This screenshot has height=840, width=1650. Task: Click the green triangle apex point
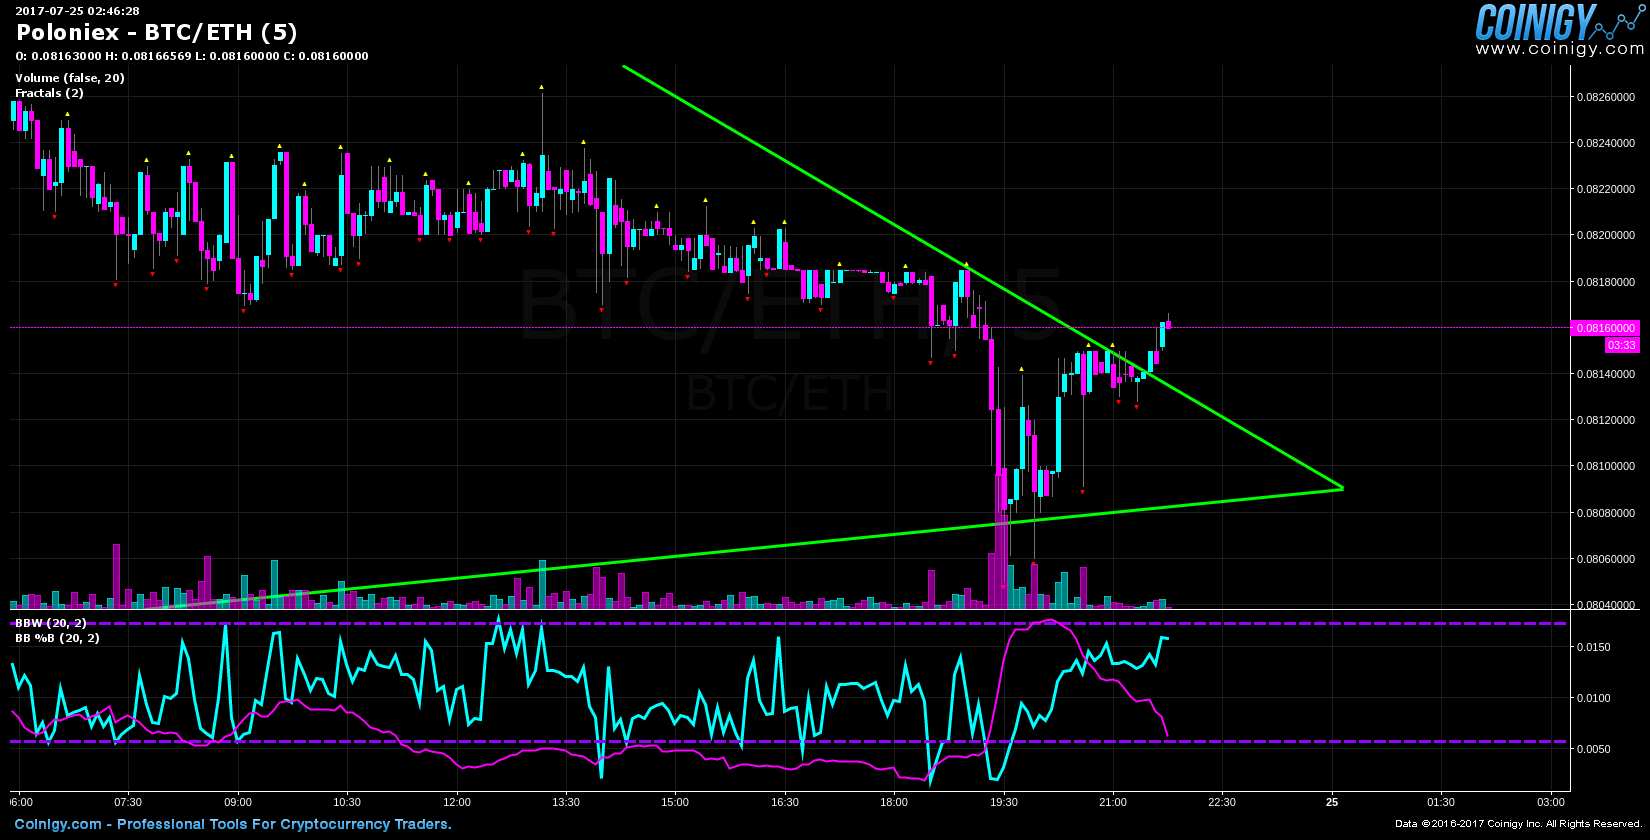click(1341, 488)
